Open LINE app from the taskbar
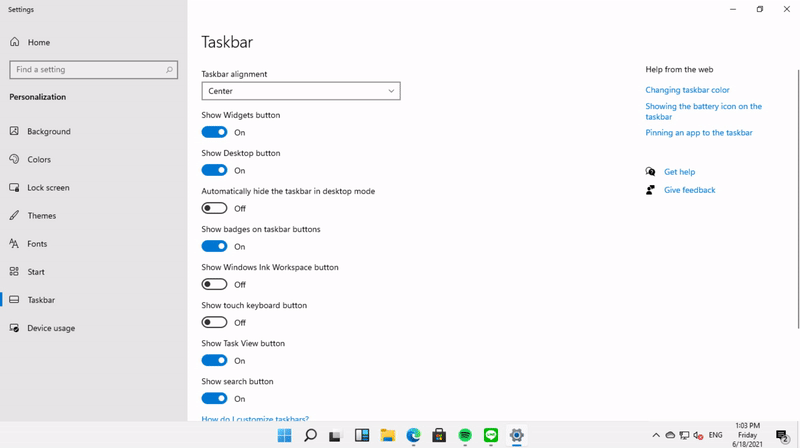The image size is (800, 448). tap(491, 435)
